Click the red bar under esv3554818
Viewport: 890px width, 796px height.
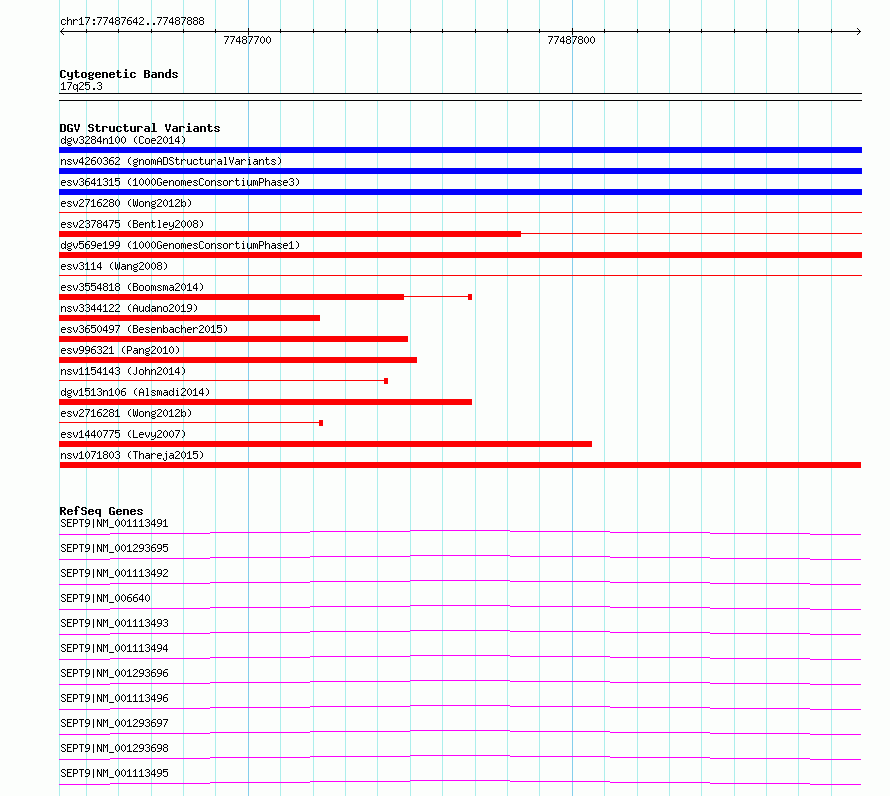coord(232,297)
